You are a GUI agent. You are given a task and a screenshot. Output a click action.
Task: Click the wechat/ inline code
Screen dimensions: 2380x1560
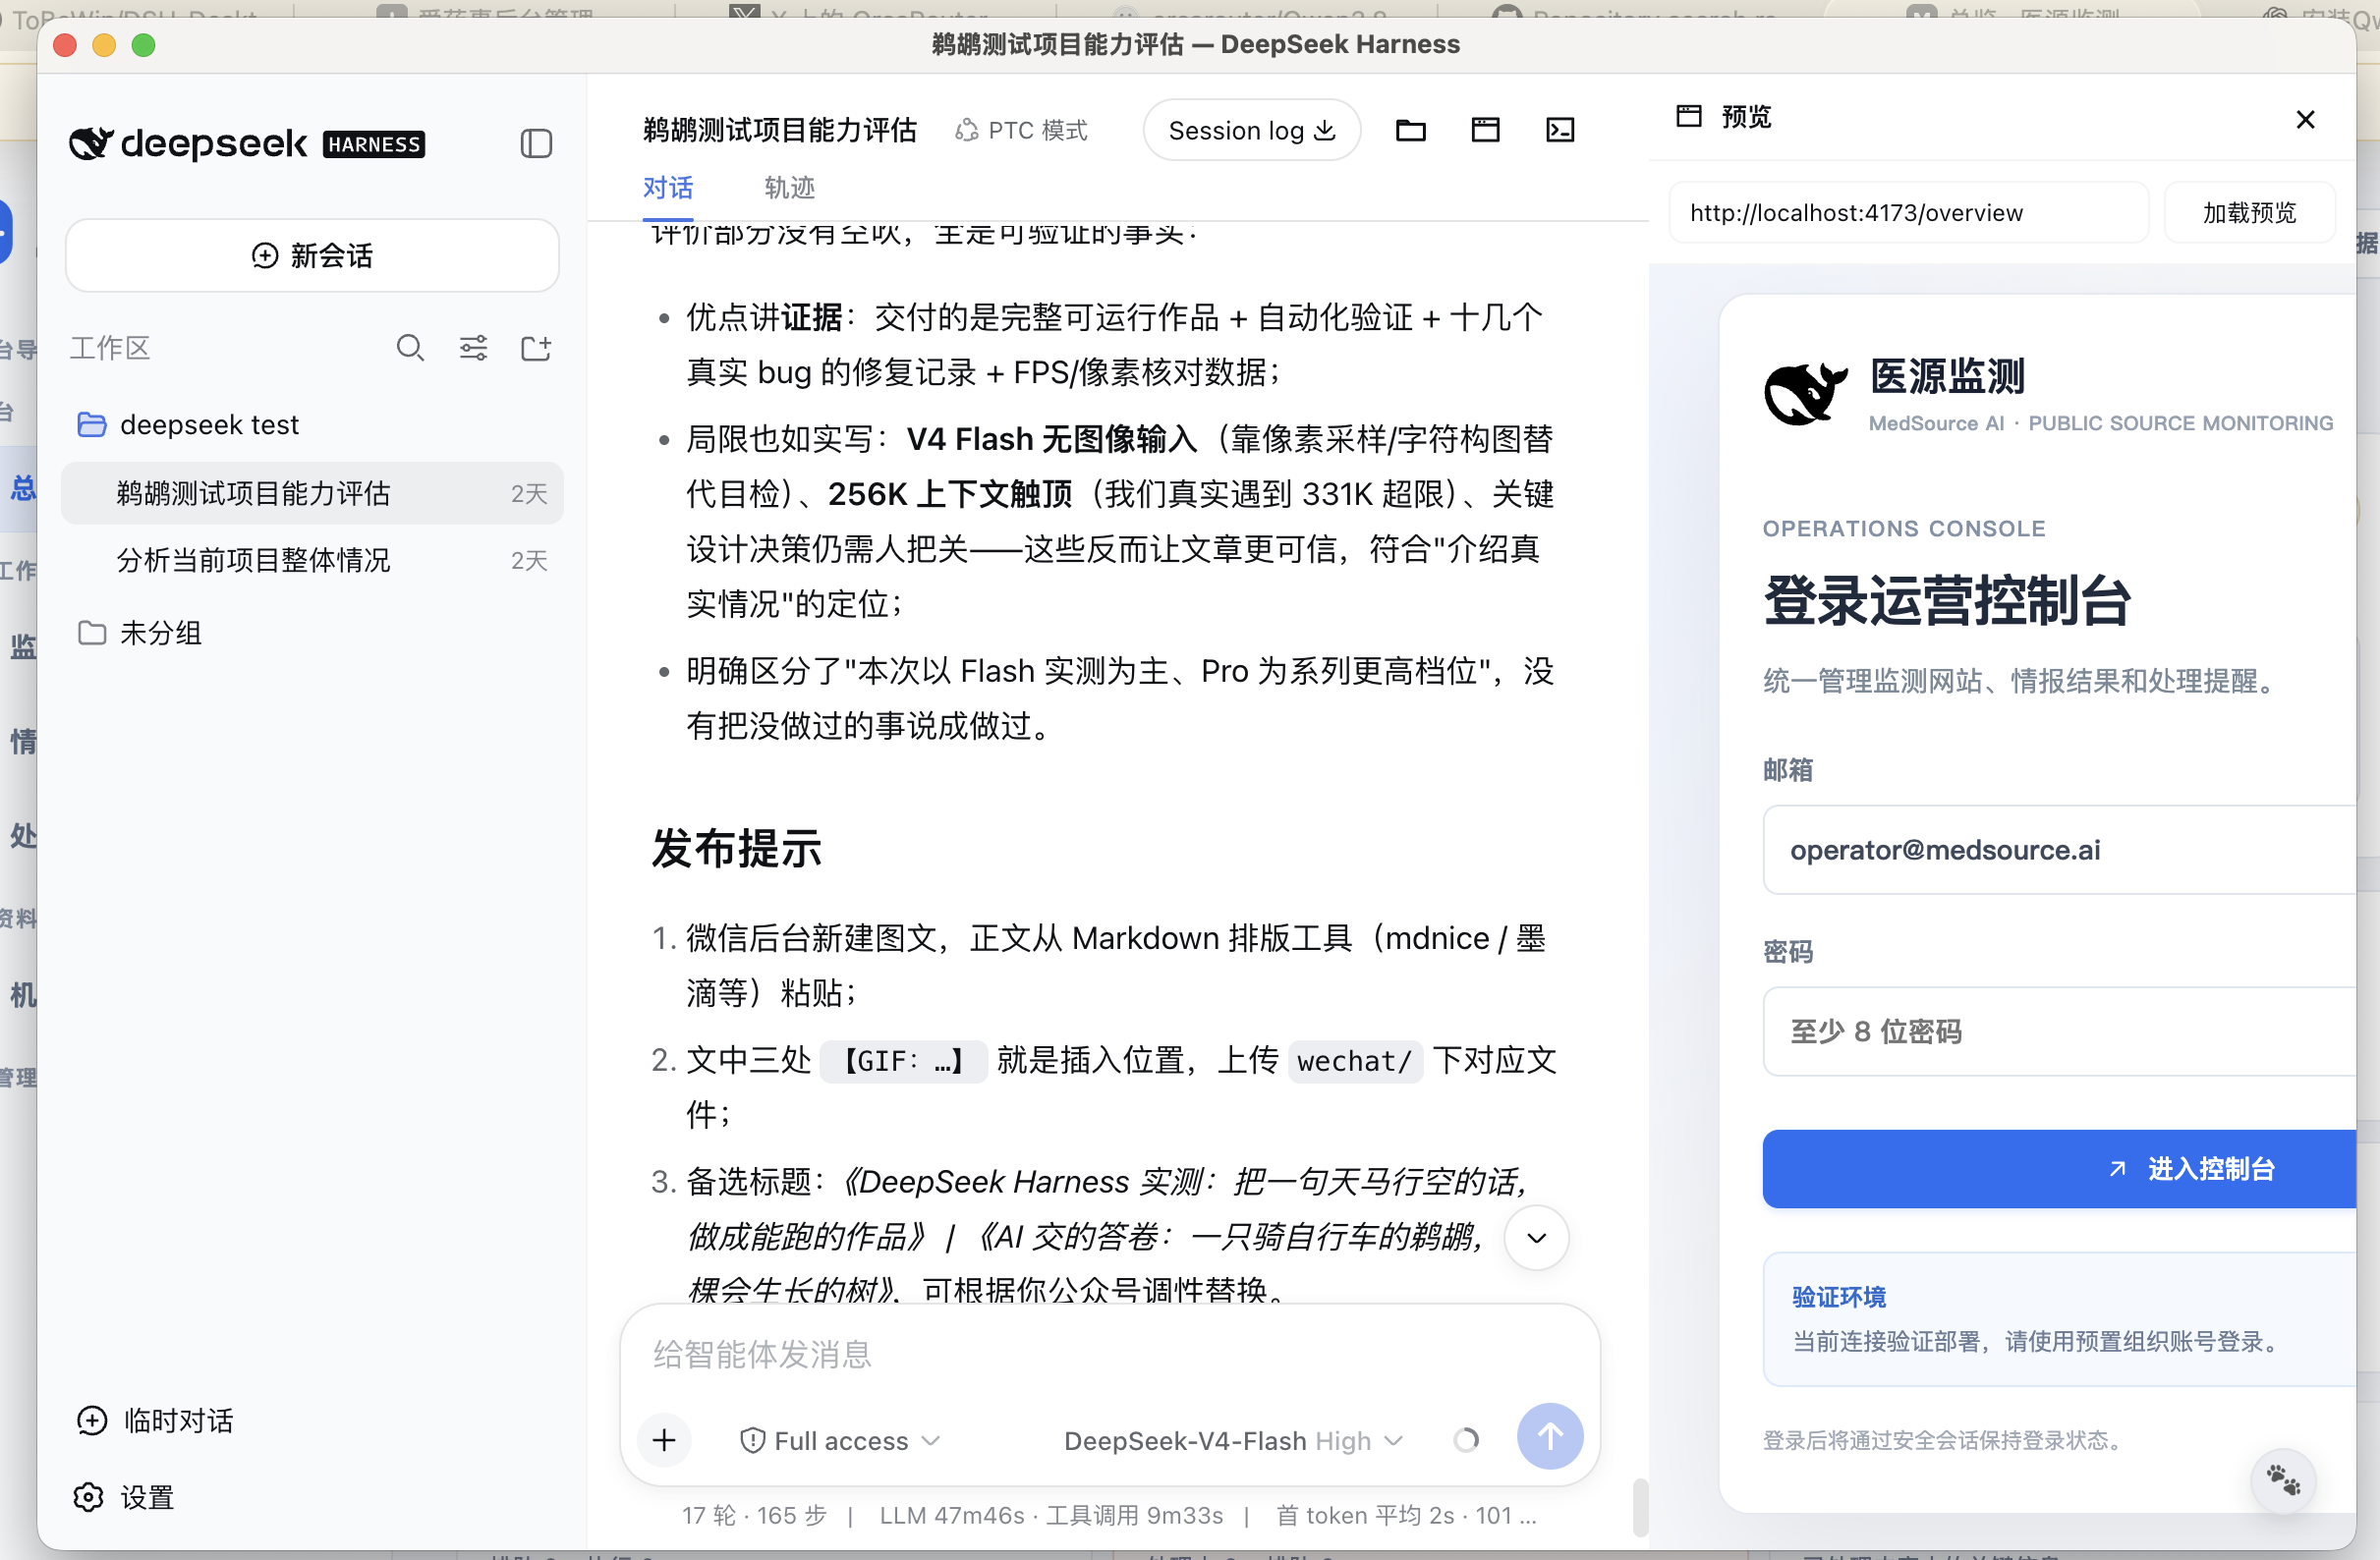tap(1354, 1061)
